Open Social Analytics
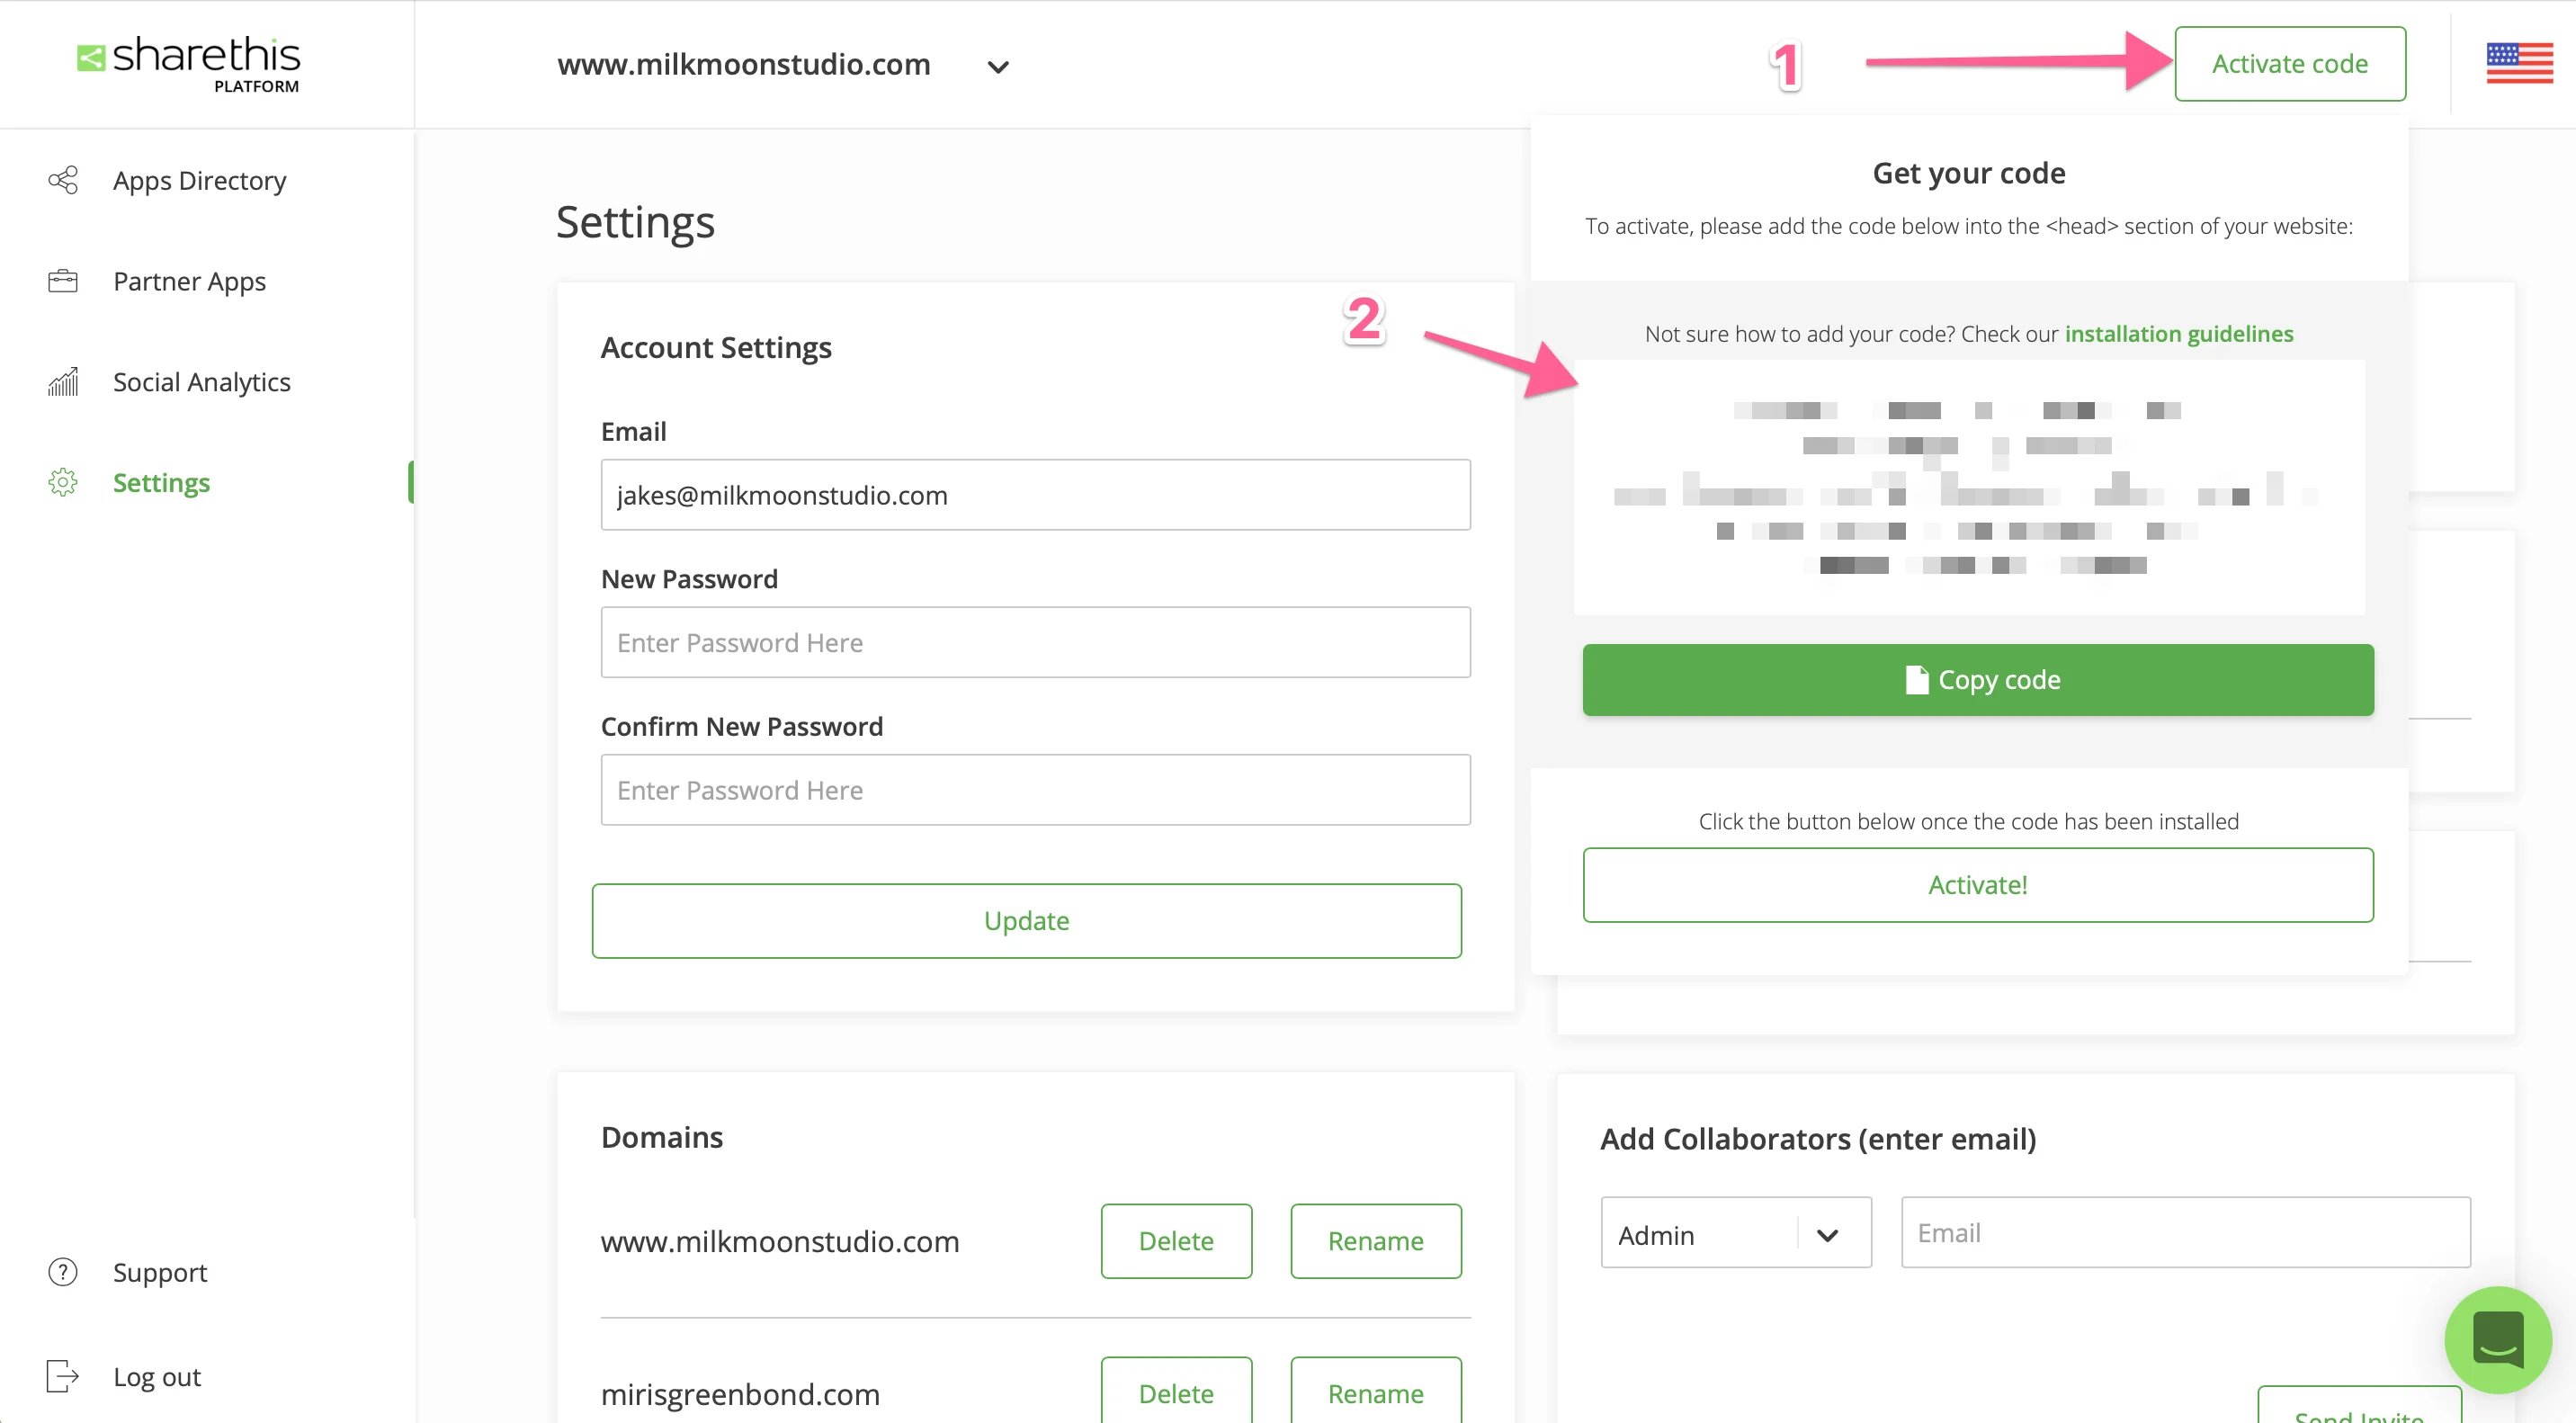This screenshot has height=1423, width=2576. [x=201, y=381]
